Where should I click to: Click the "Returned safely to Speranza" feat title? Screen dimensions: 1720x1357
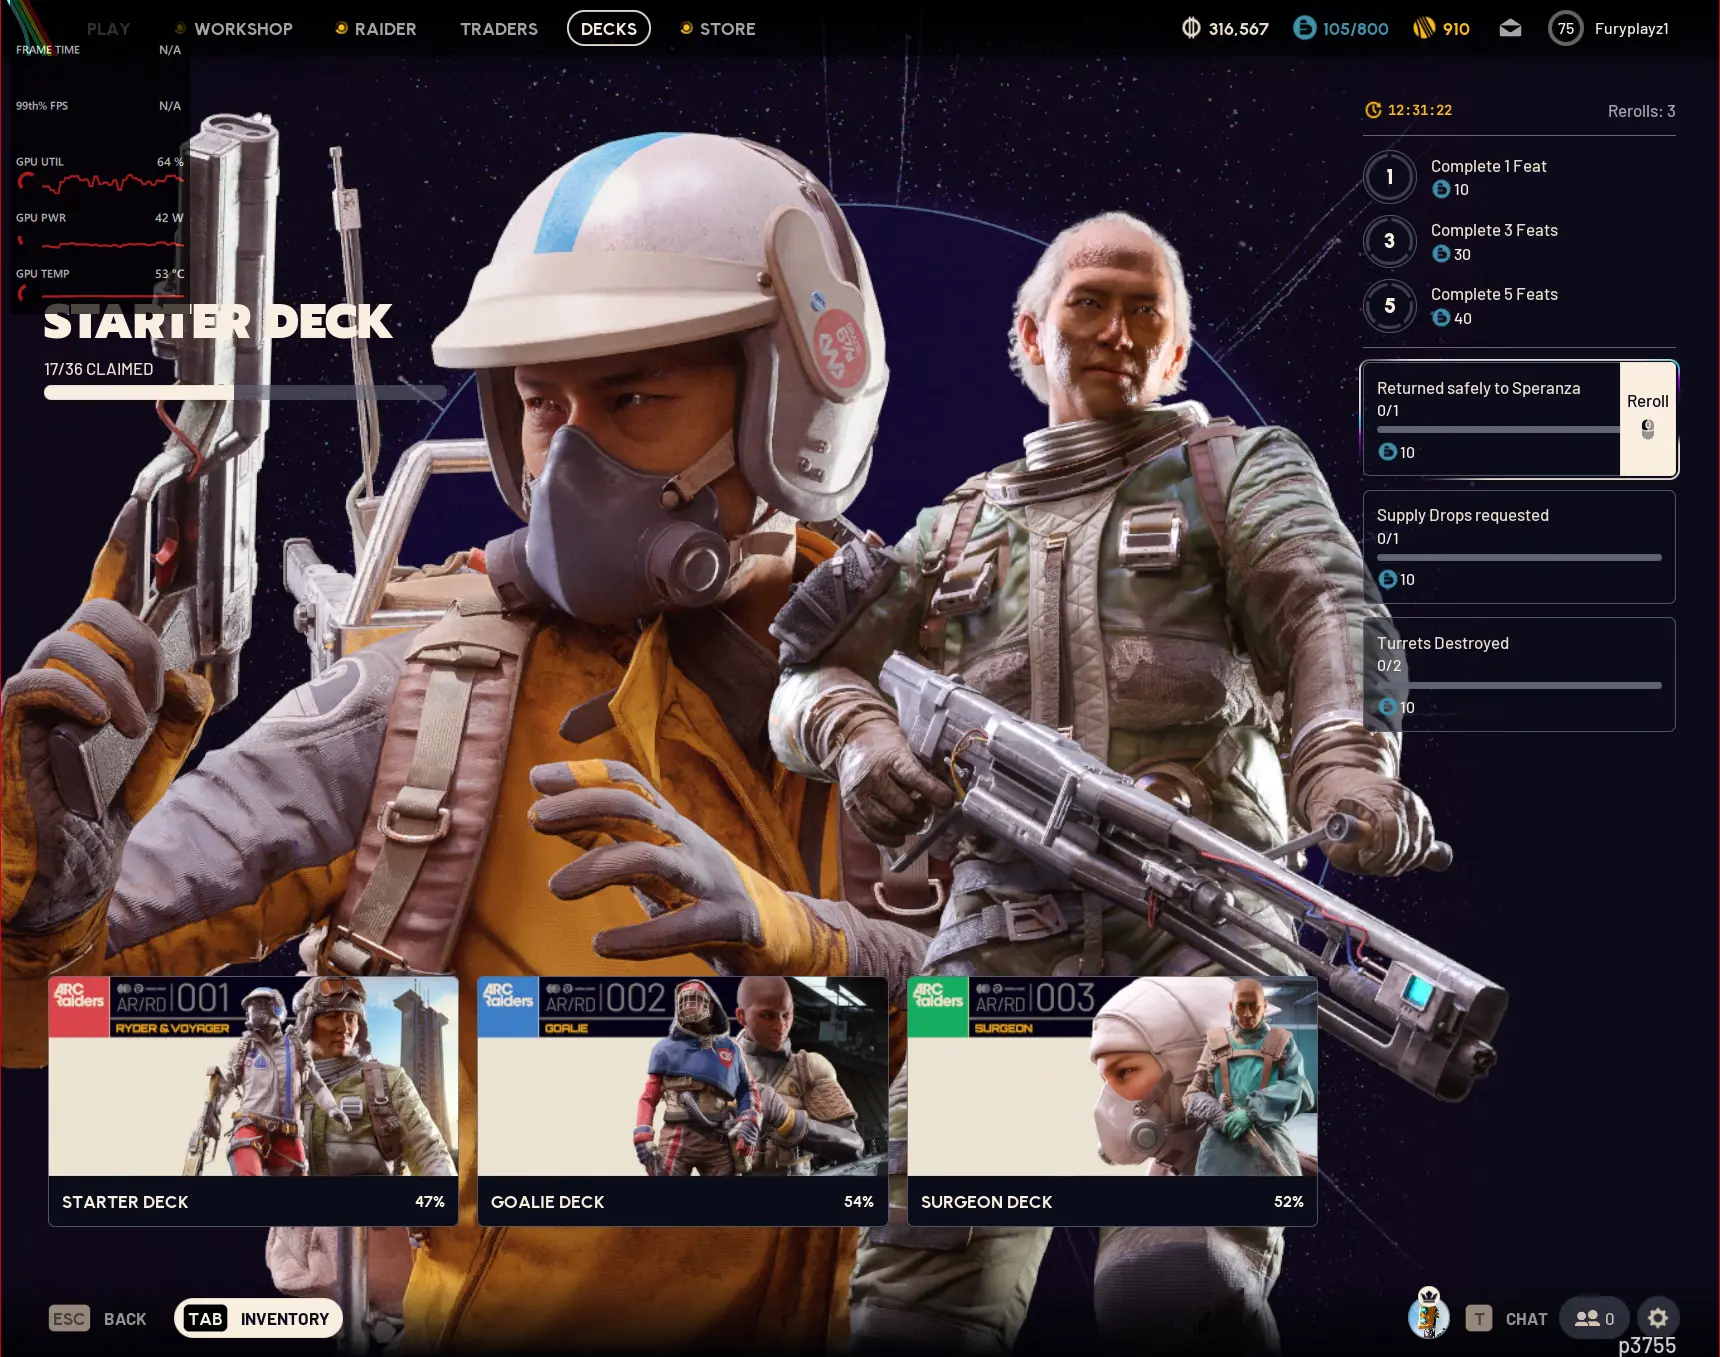(1478, 388)
